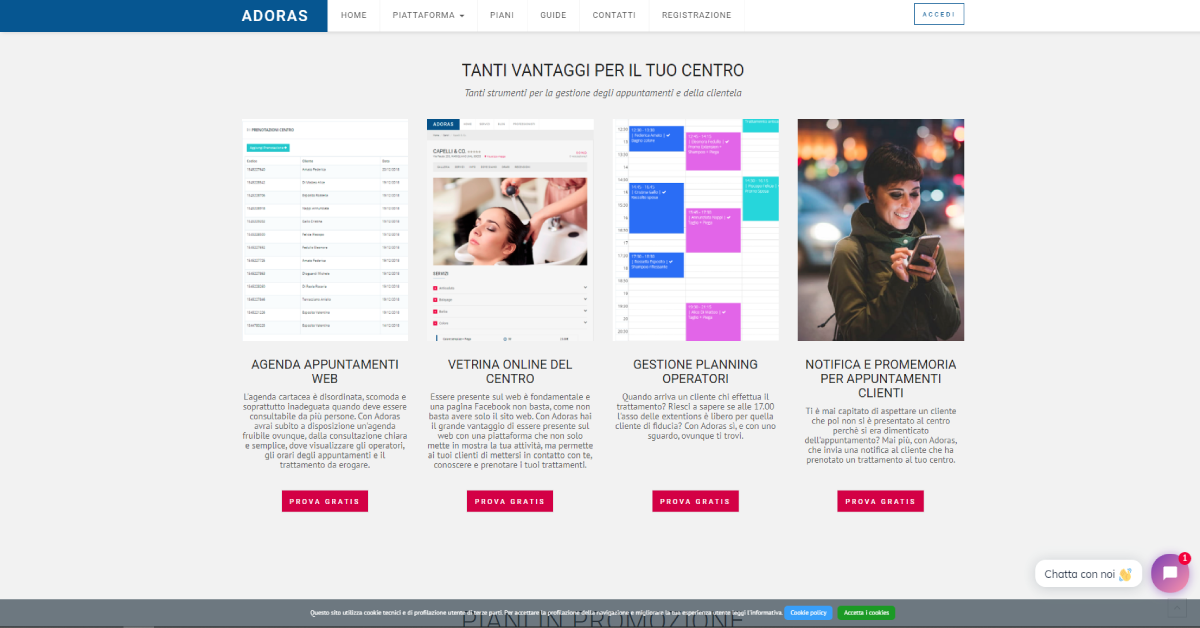Click the 'Chatta con noi' chat prompt
This screenshot has width=1200, height=628.
click(1088, 574)
